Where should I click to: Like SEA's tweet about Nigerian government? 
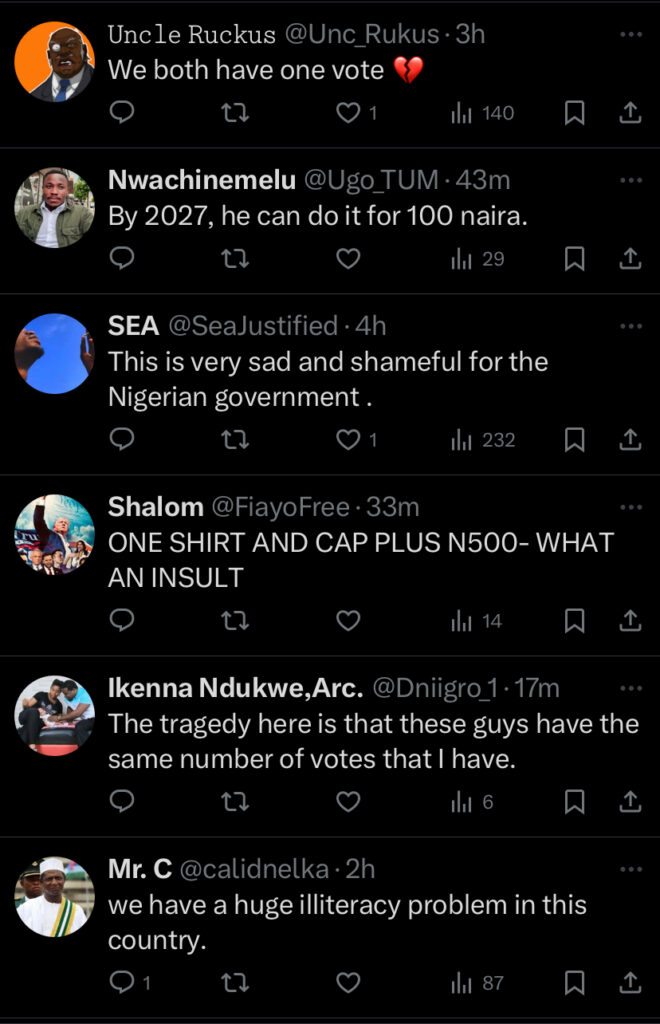[347, 440]
